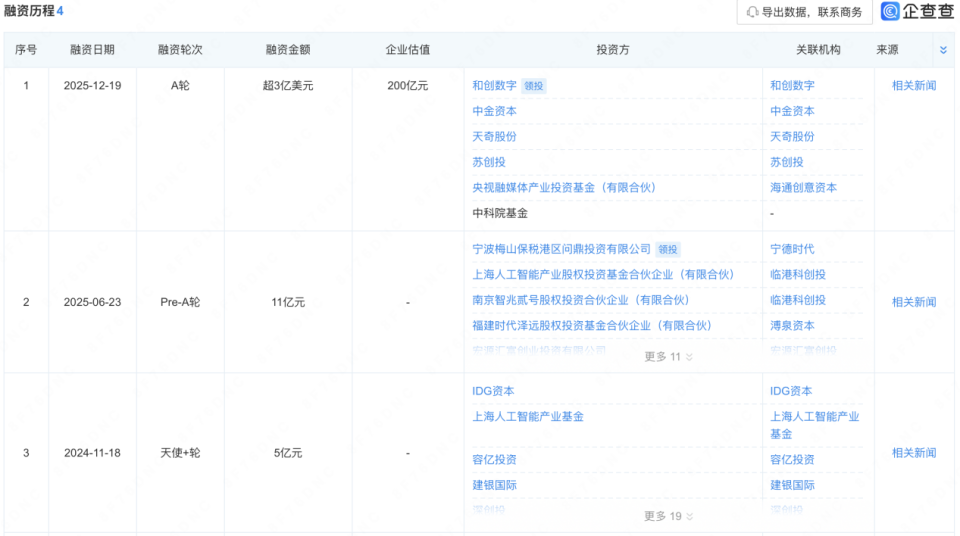Click the 序号 column header
The image size is (960, 536).
pyautogui.click(x=26, y=50)
